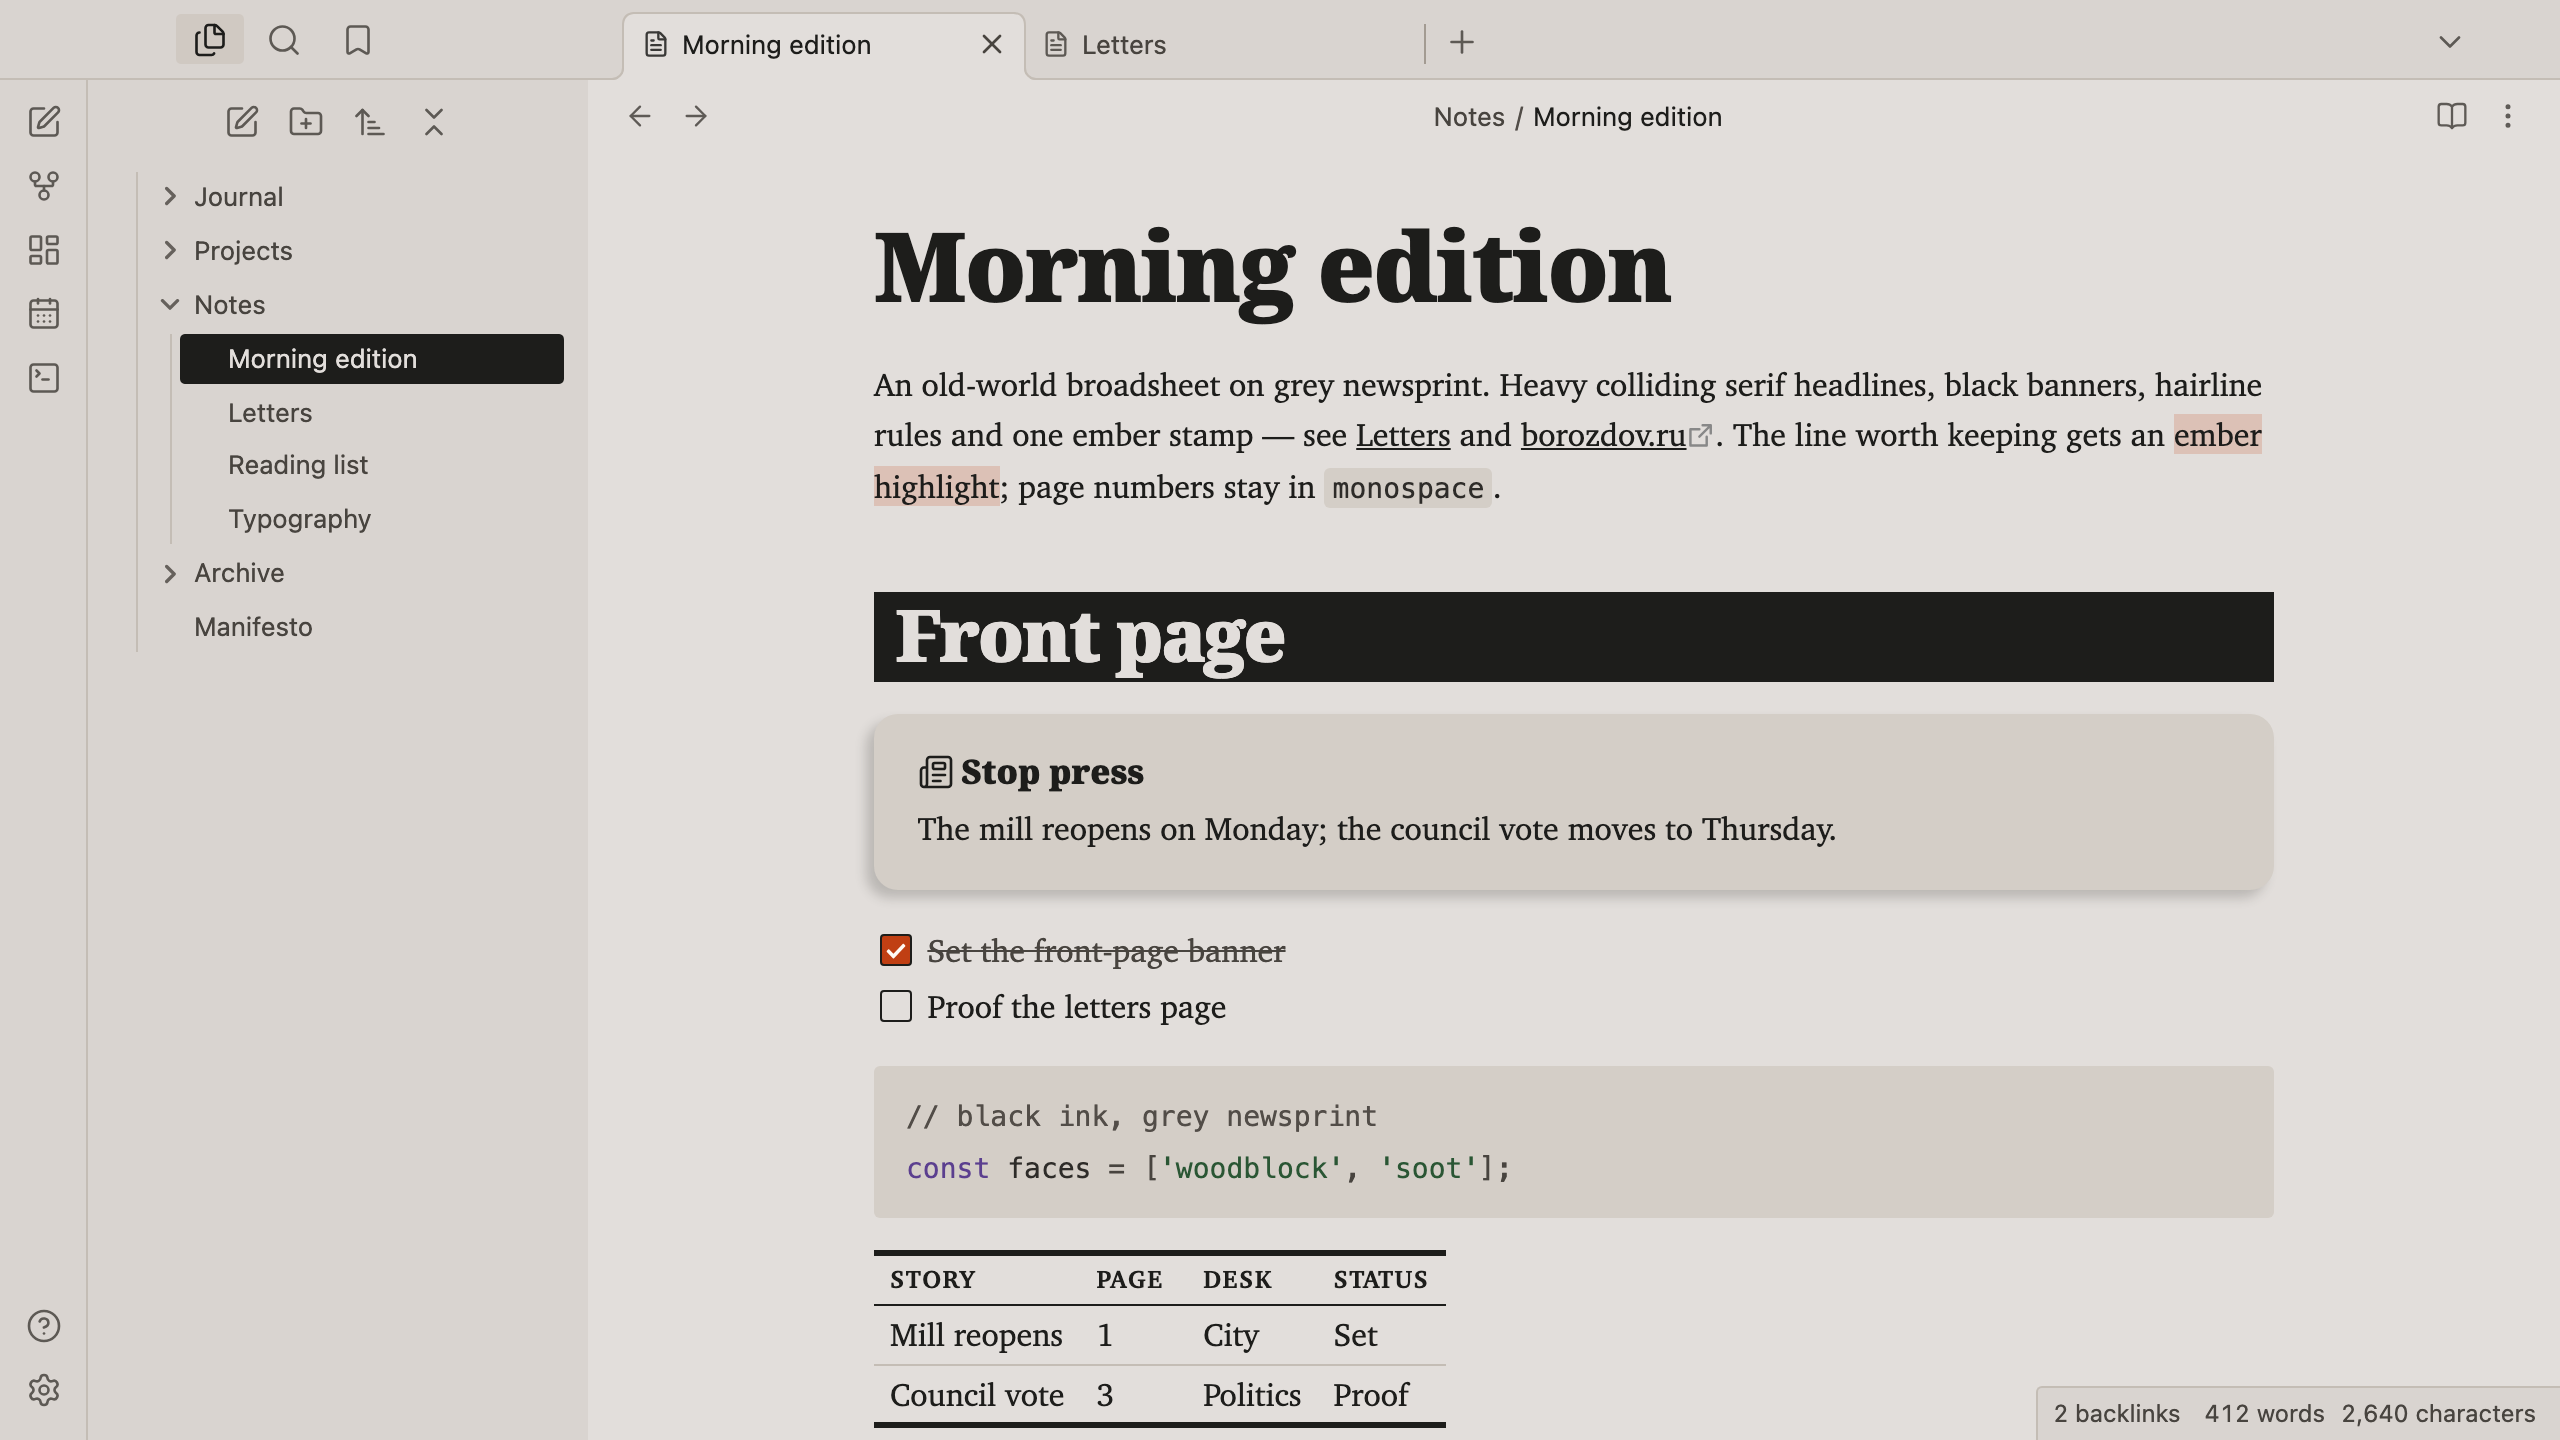Open the daily note calendar icon
This screenshot has width=2560, height=1440.
pos(44,314)
